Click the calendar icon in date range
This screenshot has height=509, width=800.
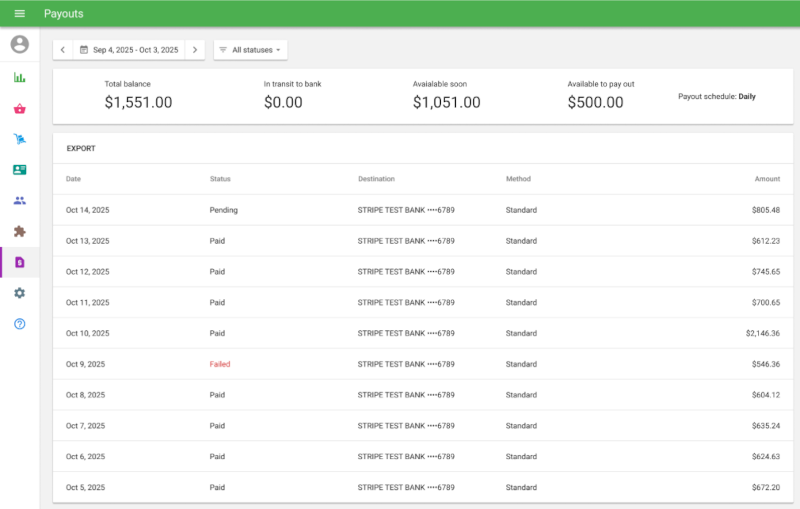point(84,50)
